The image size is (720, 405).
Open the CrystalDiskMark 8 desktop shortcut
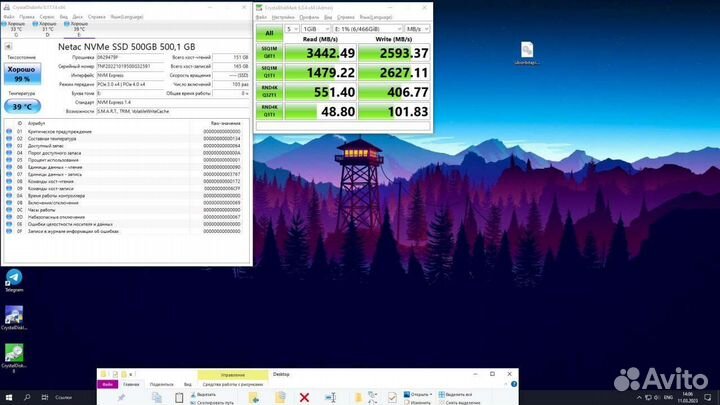pyautogui.click(x=14, y=357)
